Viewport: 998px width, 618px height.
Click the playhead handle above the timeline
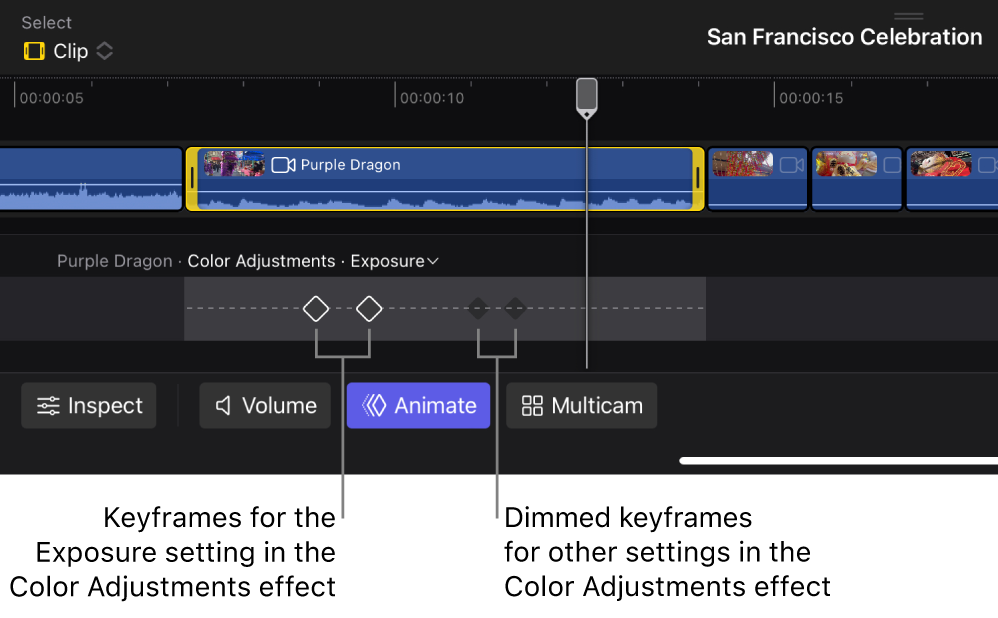coord(586,96)
